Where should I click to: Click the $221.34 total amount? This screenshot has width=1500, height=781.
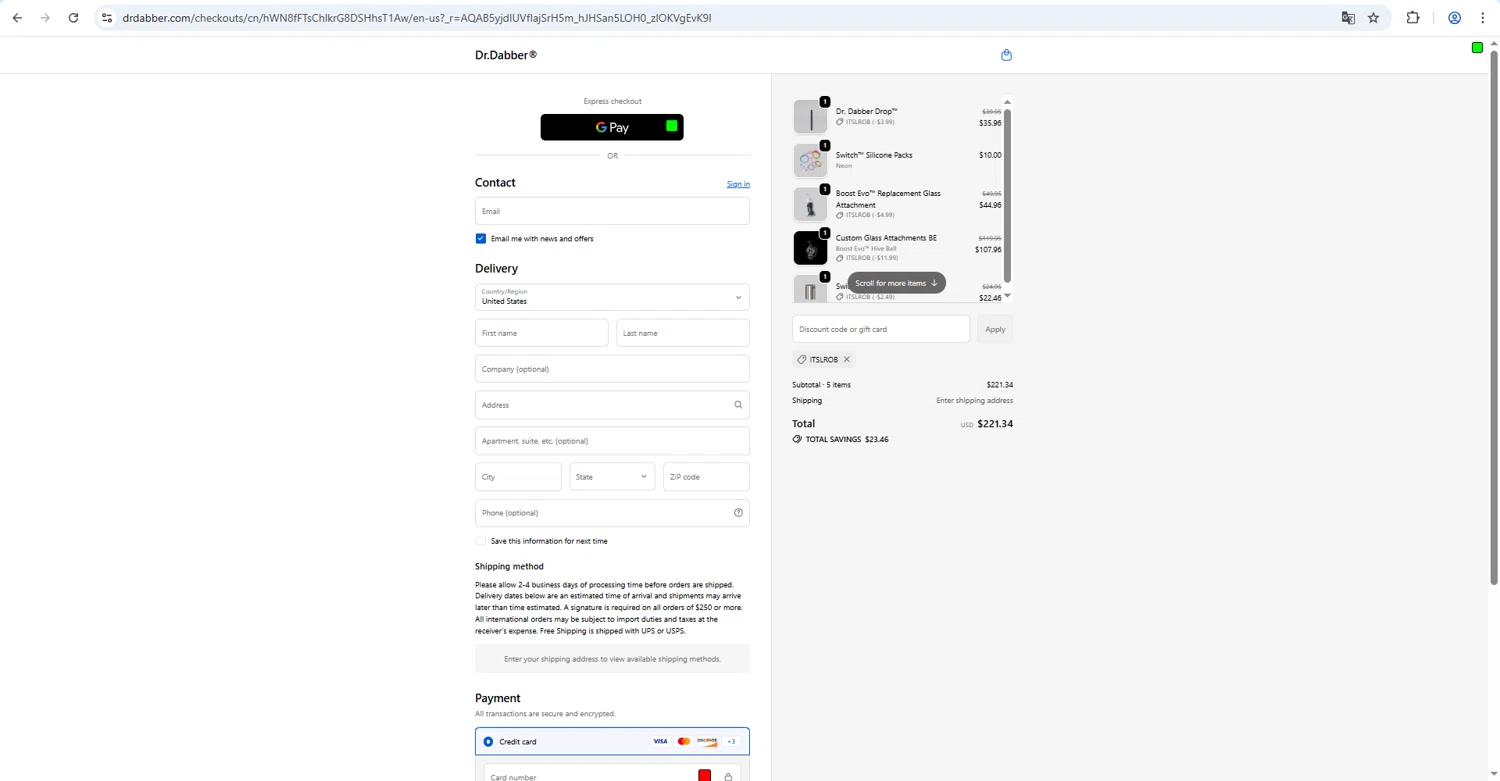995,424
